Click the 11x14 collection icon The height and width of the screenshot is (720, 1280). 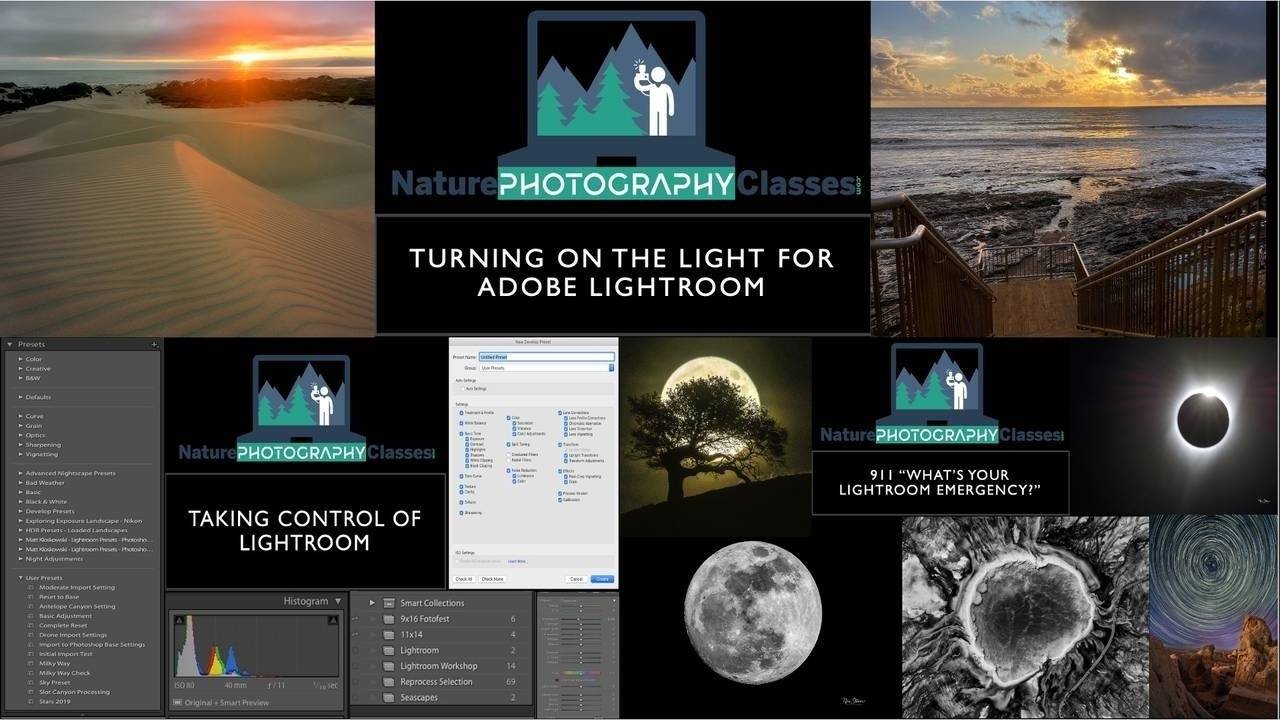click(387, 634)
